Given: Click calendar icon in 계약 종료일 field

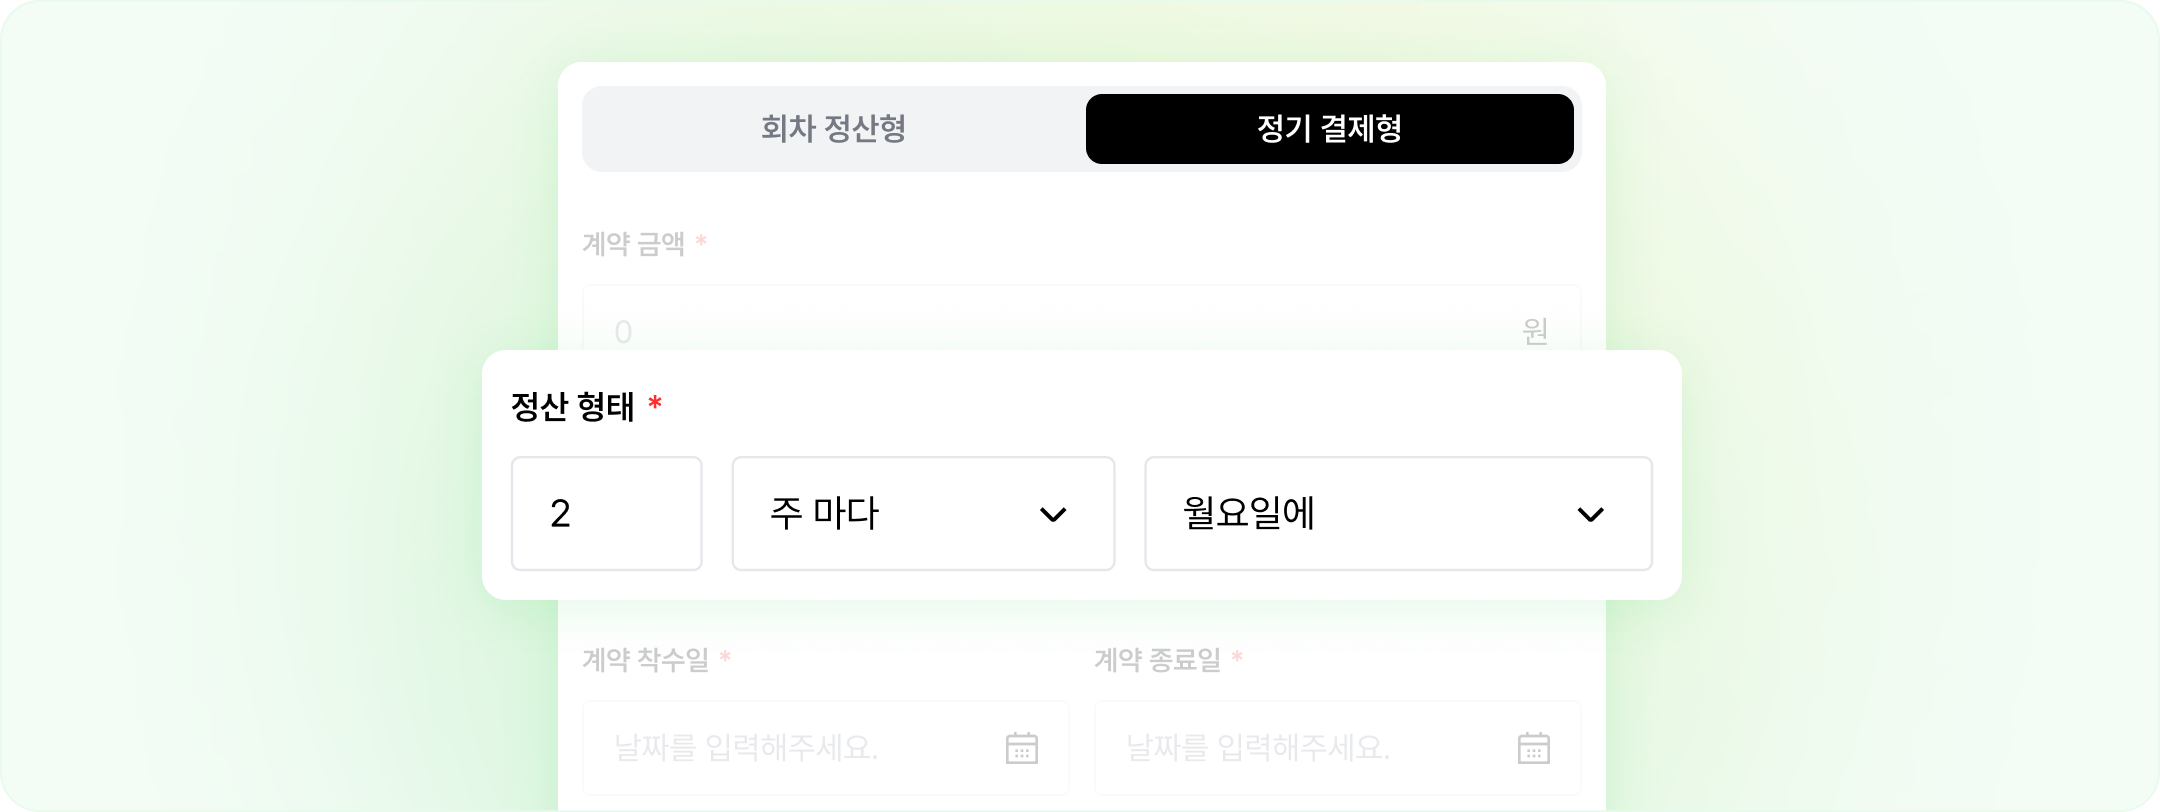Looking at the screenshot, I should point(1533,748).
